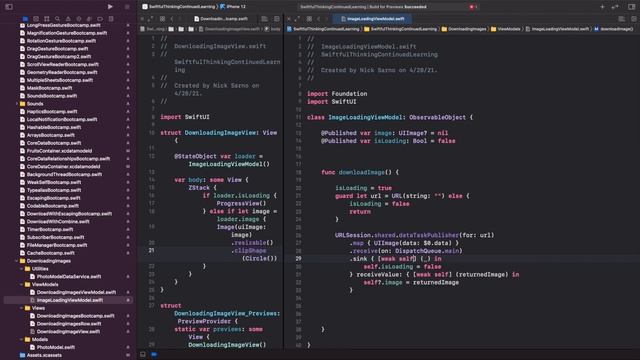Open DownloadWithCombine.swift file

(54, 222)
